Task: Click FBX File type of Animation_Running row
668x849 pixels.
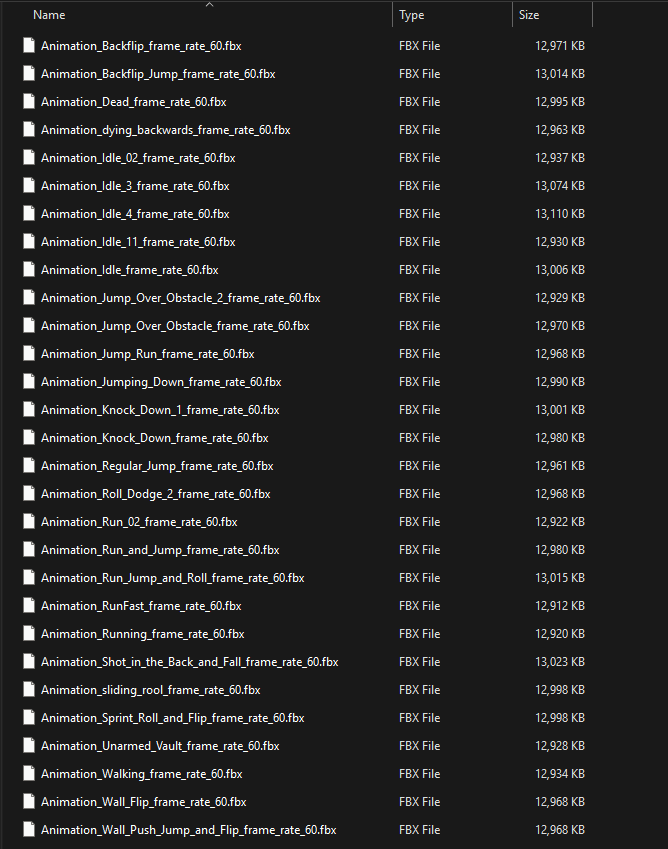Action: point(420,634)
